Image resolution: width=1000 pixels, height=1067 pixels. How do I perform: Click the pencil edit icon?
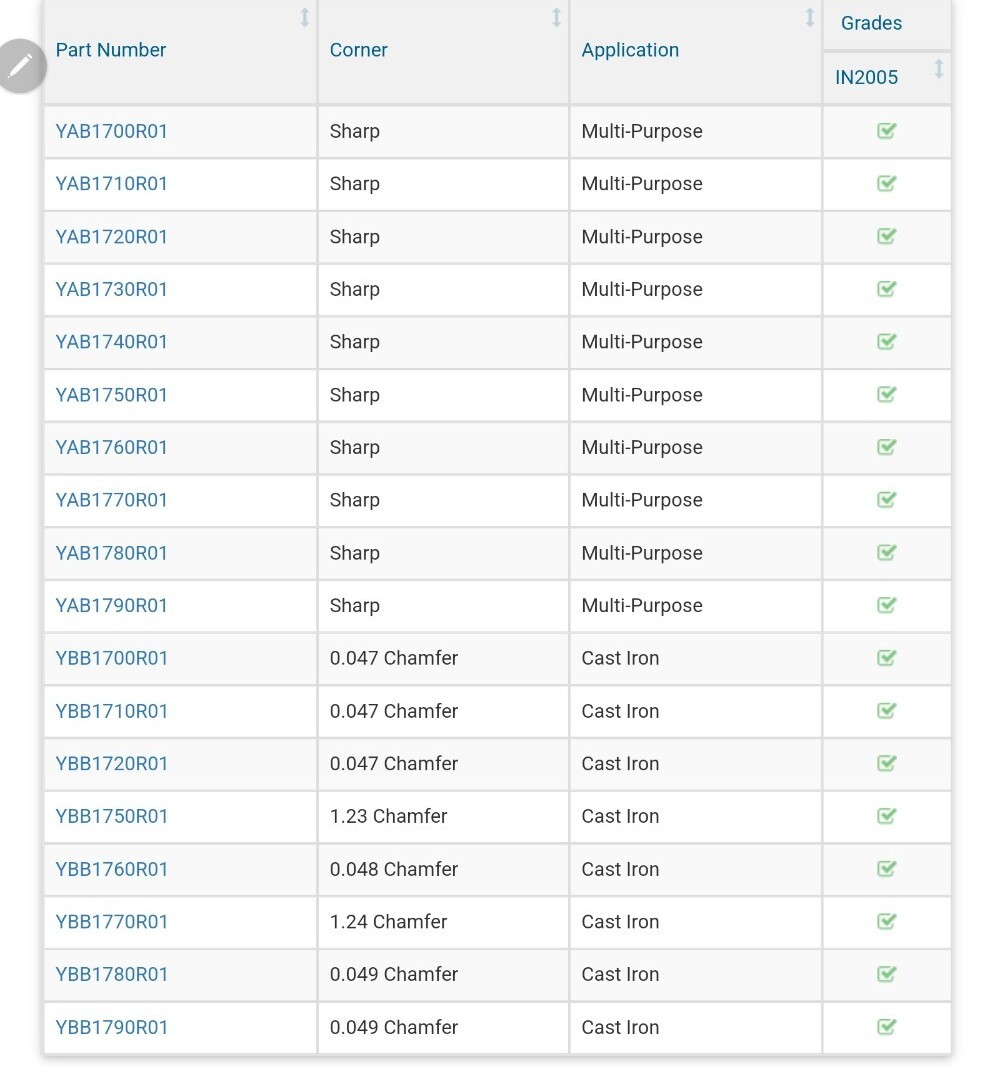pyautogui.click(x=22, y=66)
